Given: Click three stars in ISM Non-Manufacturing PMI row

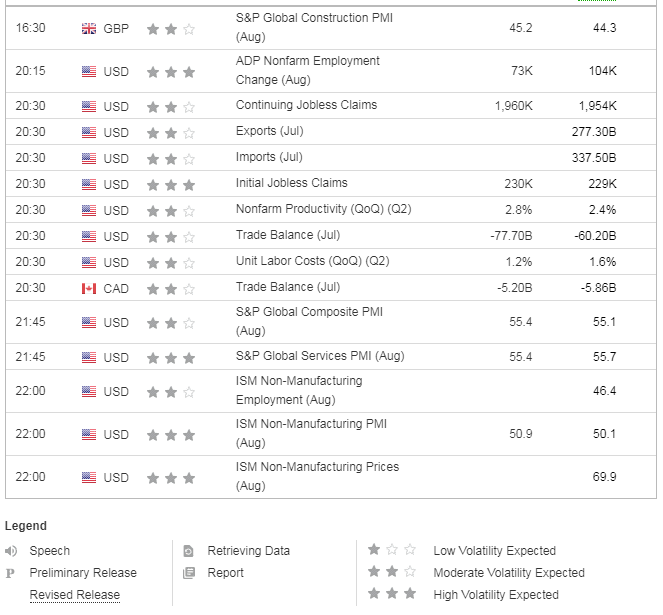Looking at the screenshot, I should point(171,435).
